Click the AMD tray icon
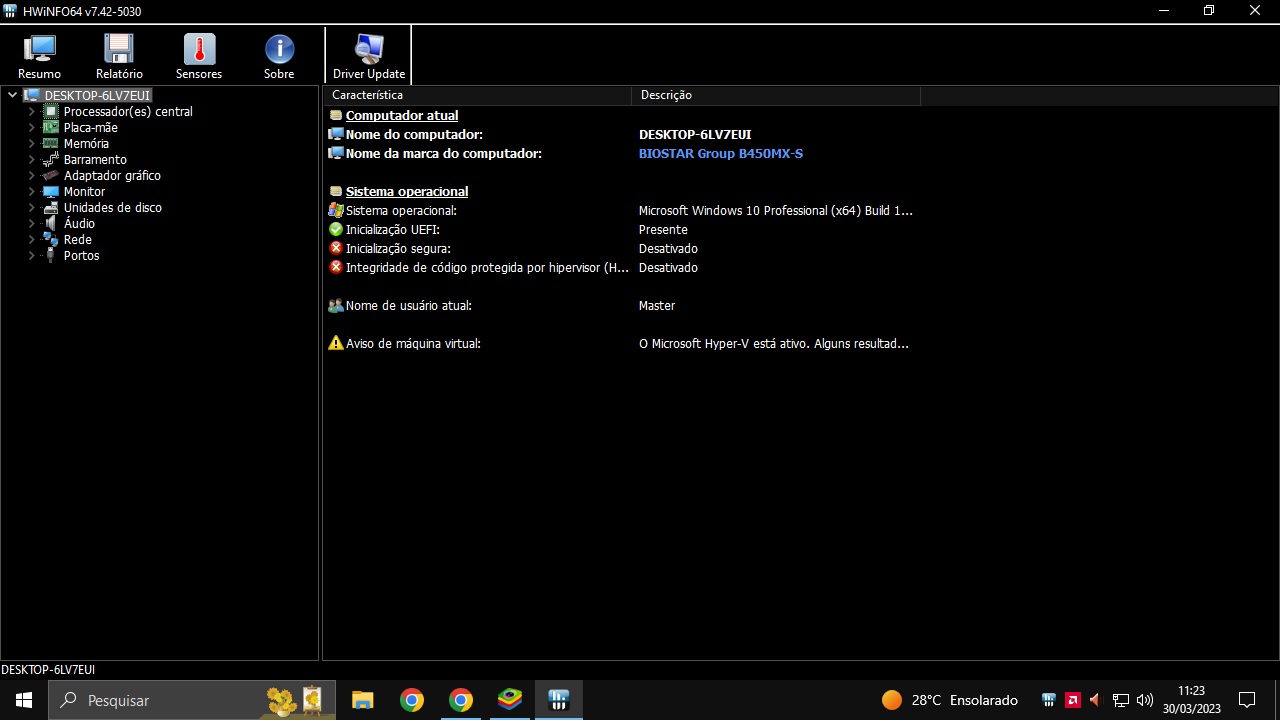Image resolution: width=1280 pixels, height=720 pixels. (1072, 700)
